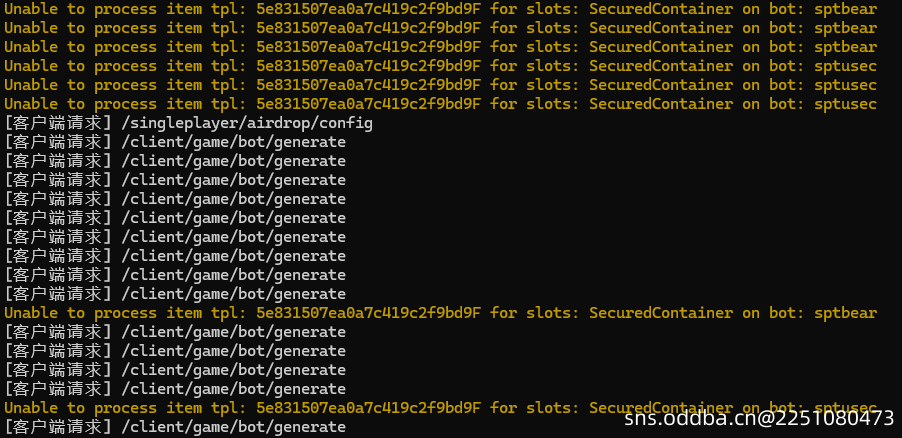Click the last yellow warning above the final request
Screen dimensions: 902x438
440,408
